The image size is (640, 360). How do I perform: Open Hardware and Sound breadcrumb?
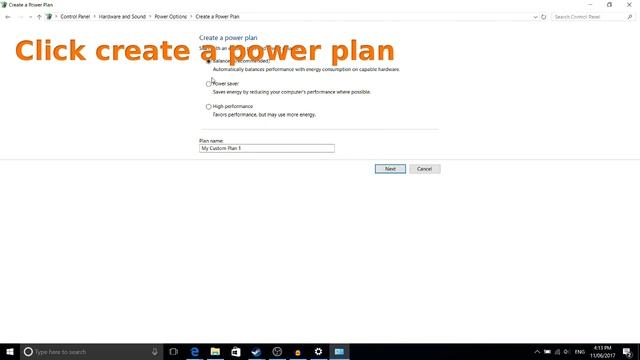click(x=122, y=17)
